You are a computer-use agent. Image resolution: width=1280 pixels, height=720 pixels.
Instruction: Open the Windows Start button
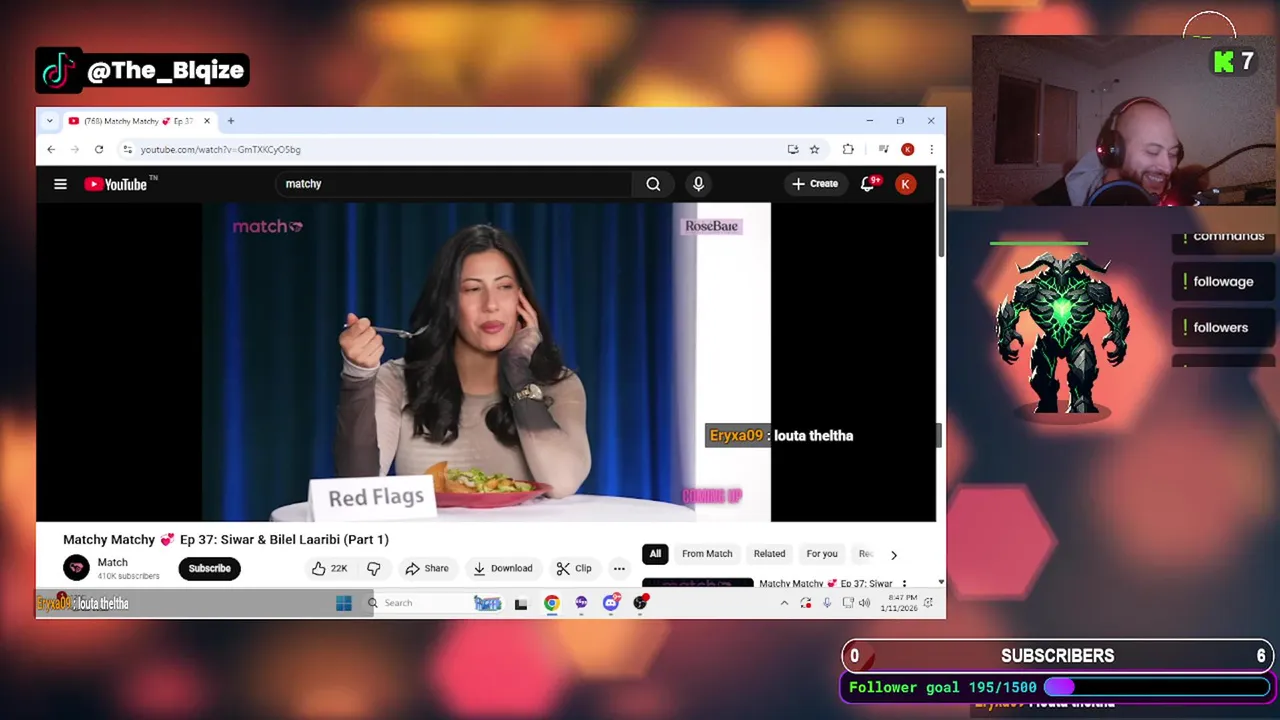pos(344,603)
